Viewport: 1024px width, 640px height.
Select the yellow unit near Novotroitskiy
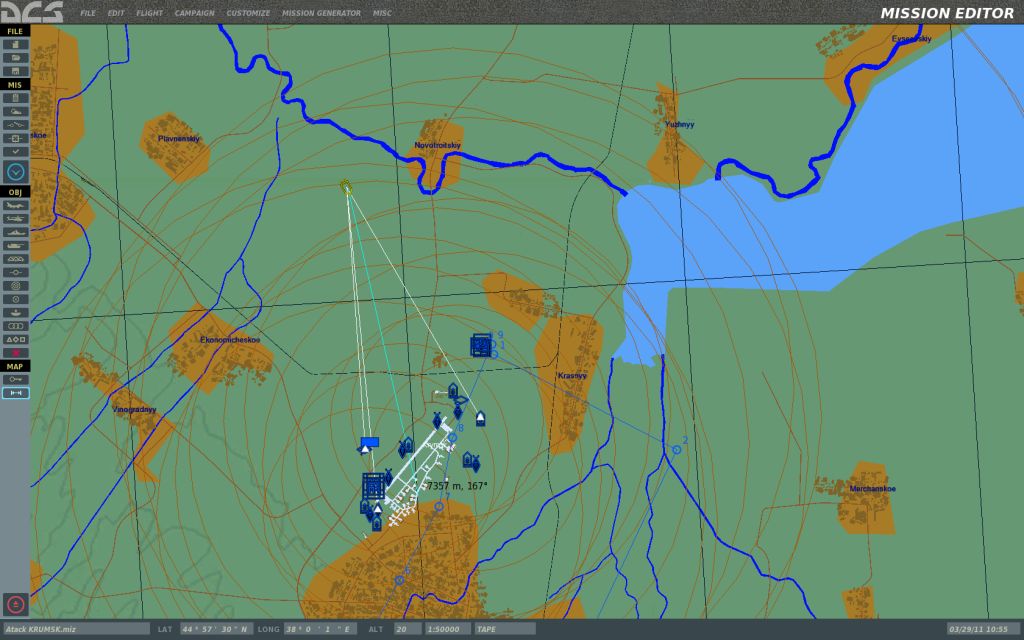346,188
